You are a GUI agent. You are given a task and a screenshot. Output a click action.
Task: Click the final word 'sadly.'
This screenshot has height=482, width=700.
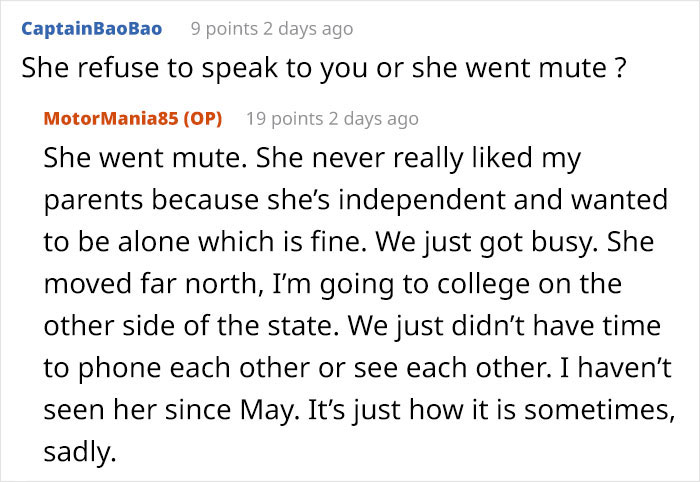80,453
